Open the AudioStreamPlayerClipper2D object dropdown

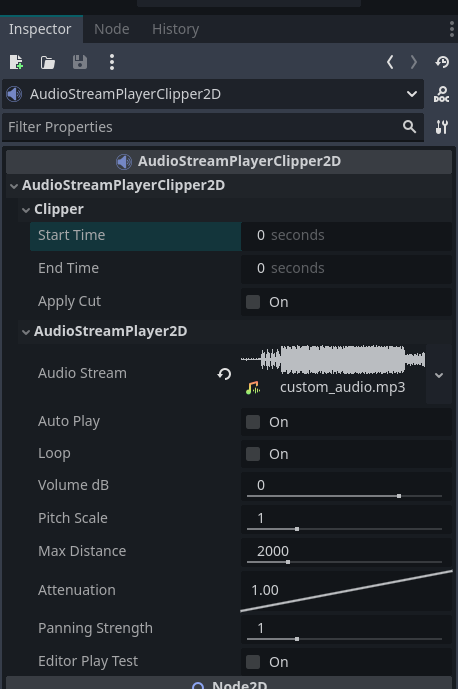pyautogui.click(x=213, y=94)
